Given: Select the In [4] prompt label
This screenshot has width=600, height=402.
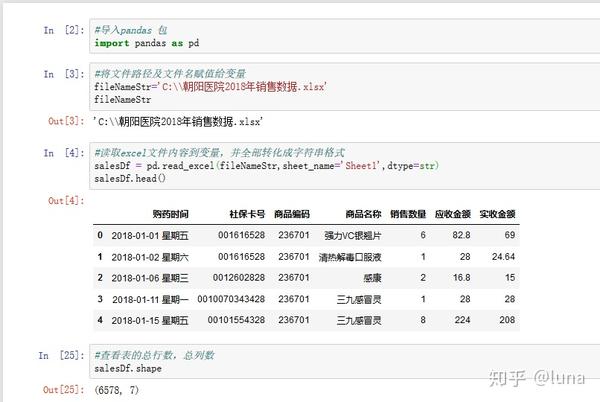Looking at the screenshot, I should point(64,153).
